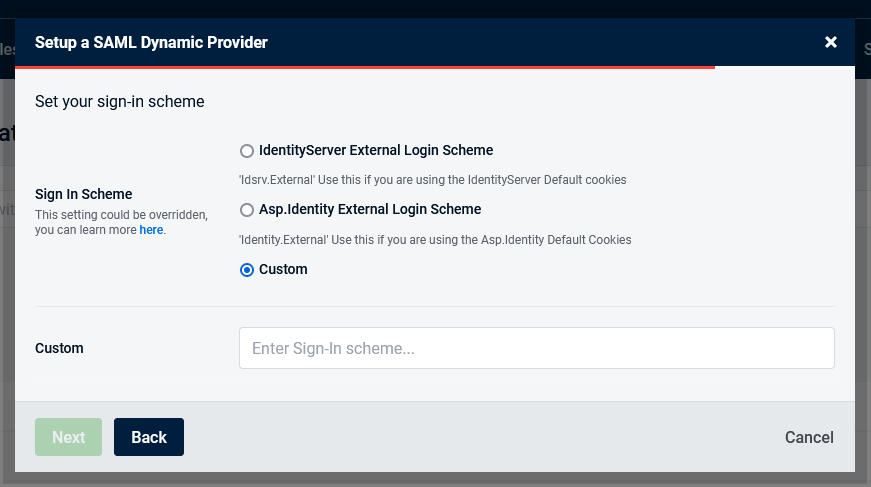Click the "Sign In Scheme" section label
Screen dimensions: 871x487
click(84, 194)
